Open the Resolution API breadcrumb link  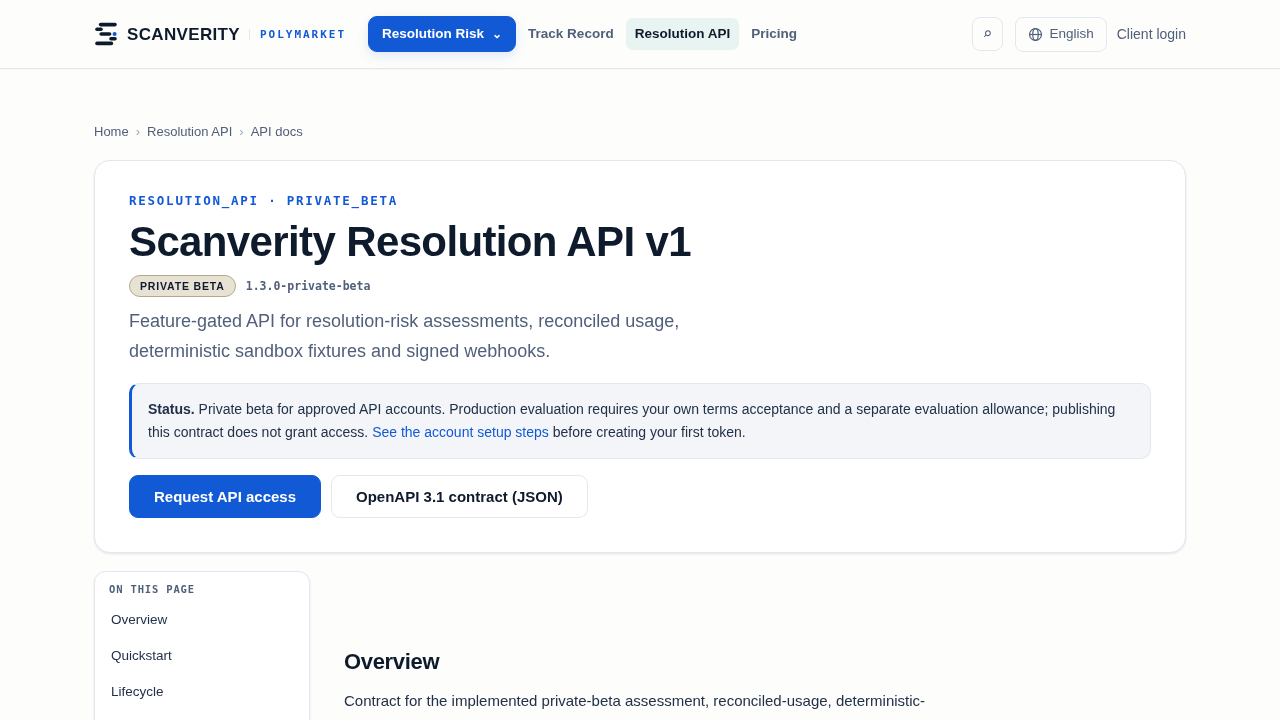(189, 132)
